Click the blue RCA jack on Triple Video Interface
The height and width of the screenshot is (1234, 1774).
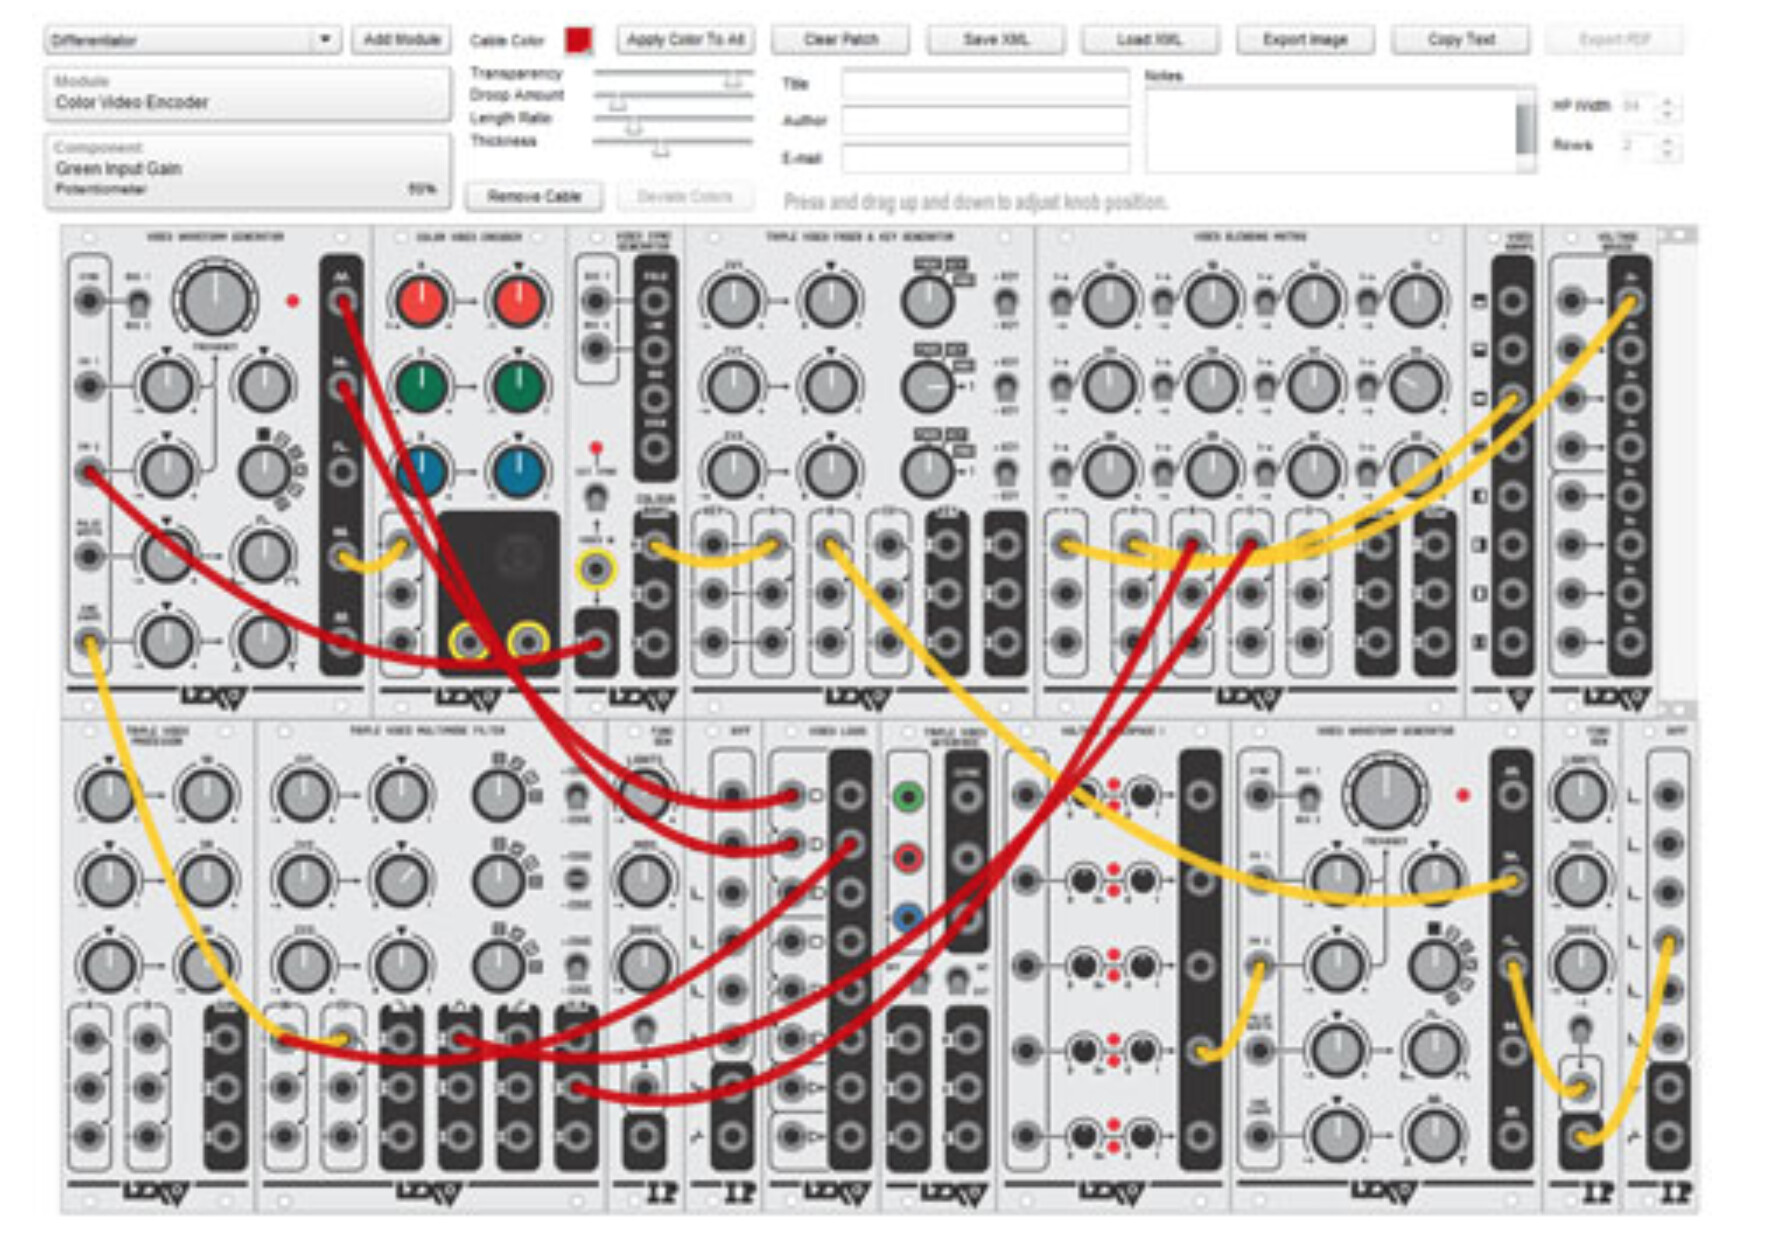click(x=907, y=916)
